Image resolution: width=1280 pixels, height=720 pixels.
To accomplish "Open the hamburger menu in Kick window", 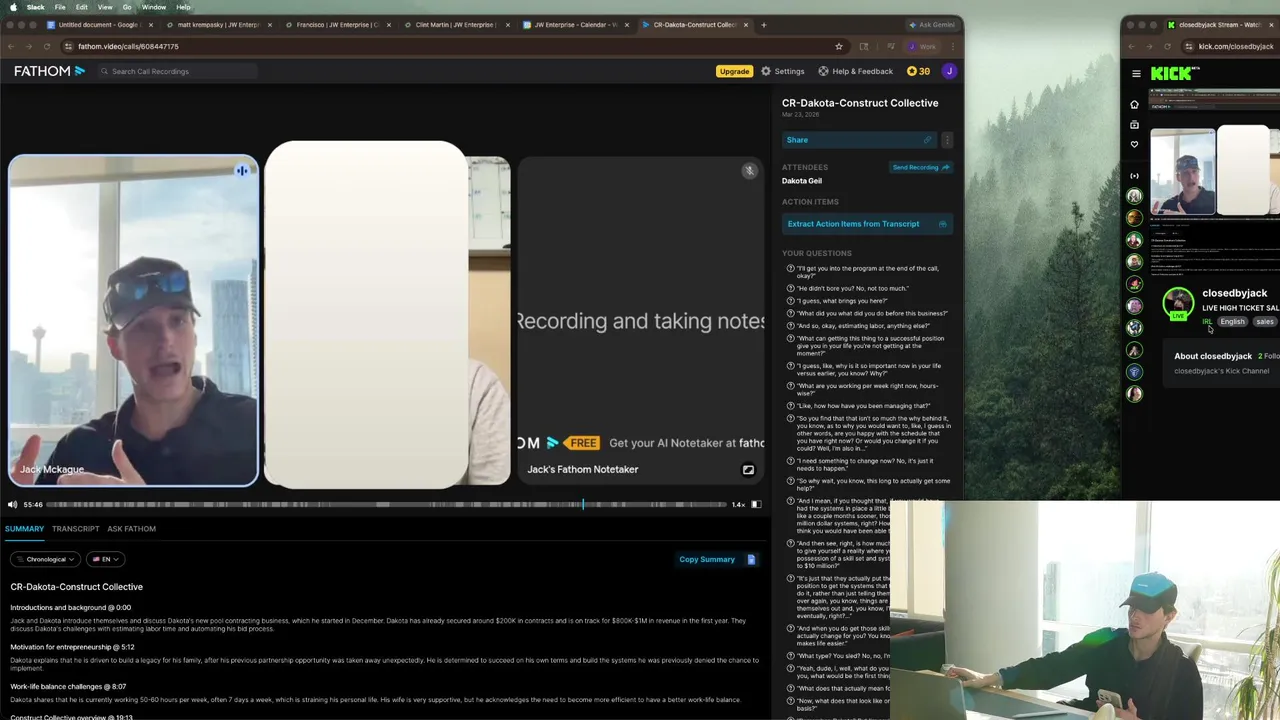I will pyautogui.click(x=1136, y=73).
